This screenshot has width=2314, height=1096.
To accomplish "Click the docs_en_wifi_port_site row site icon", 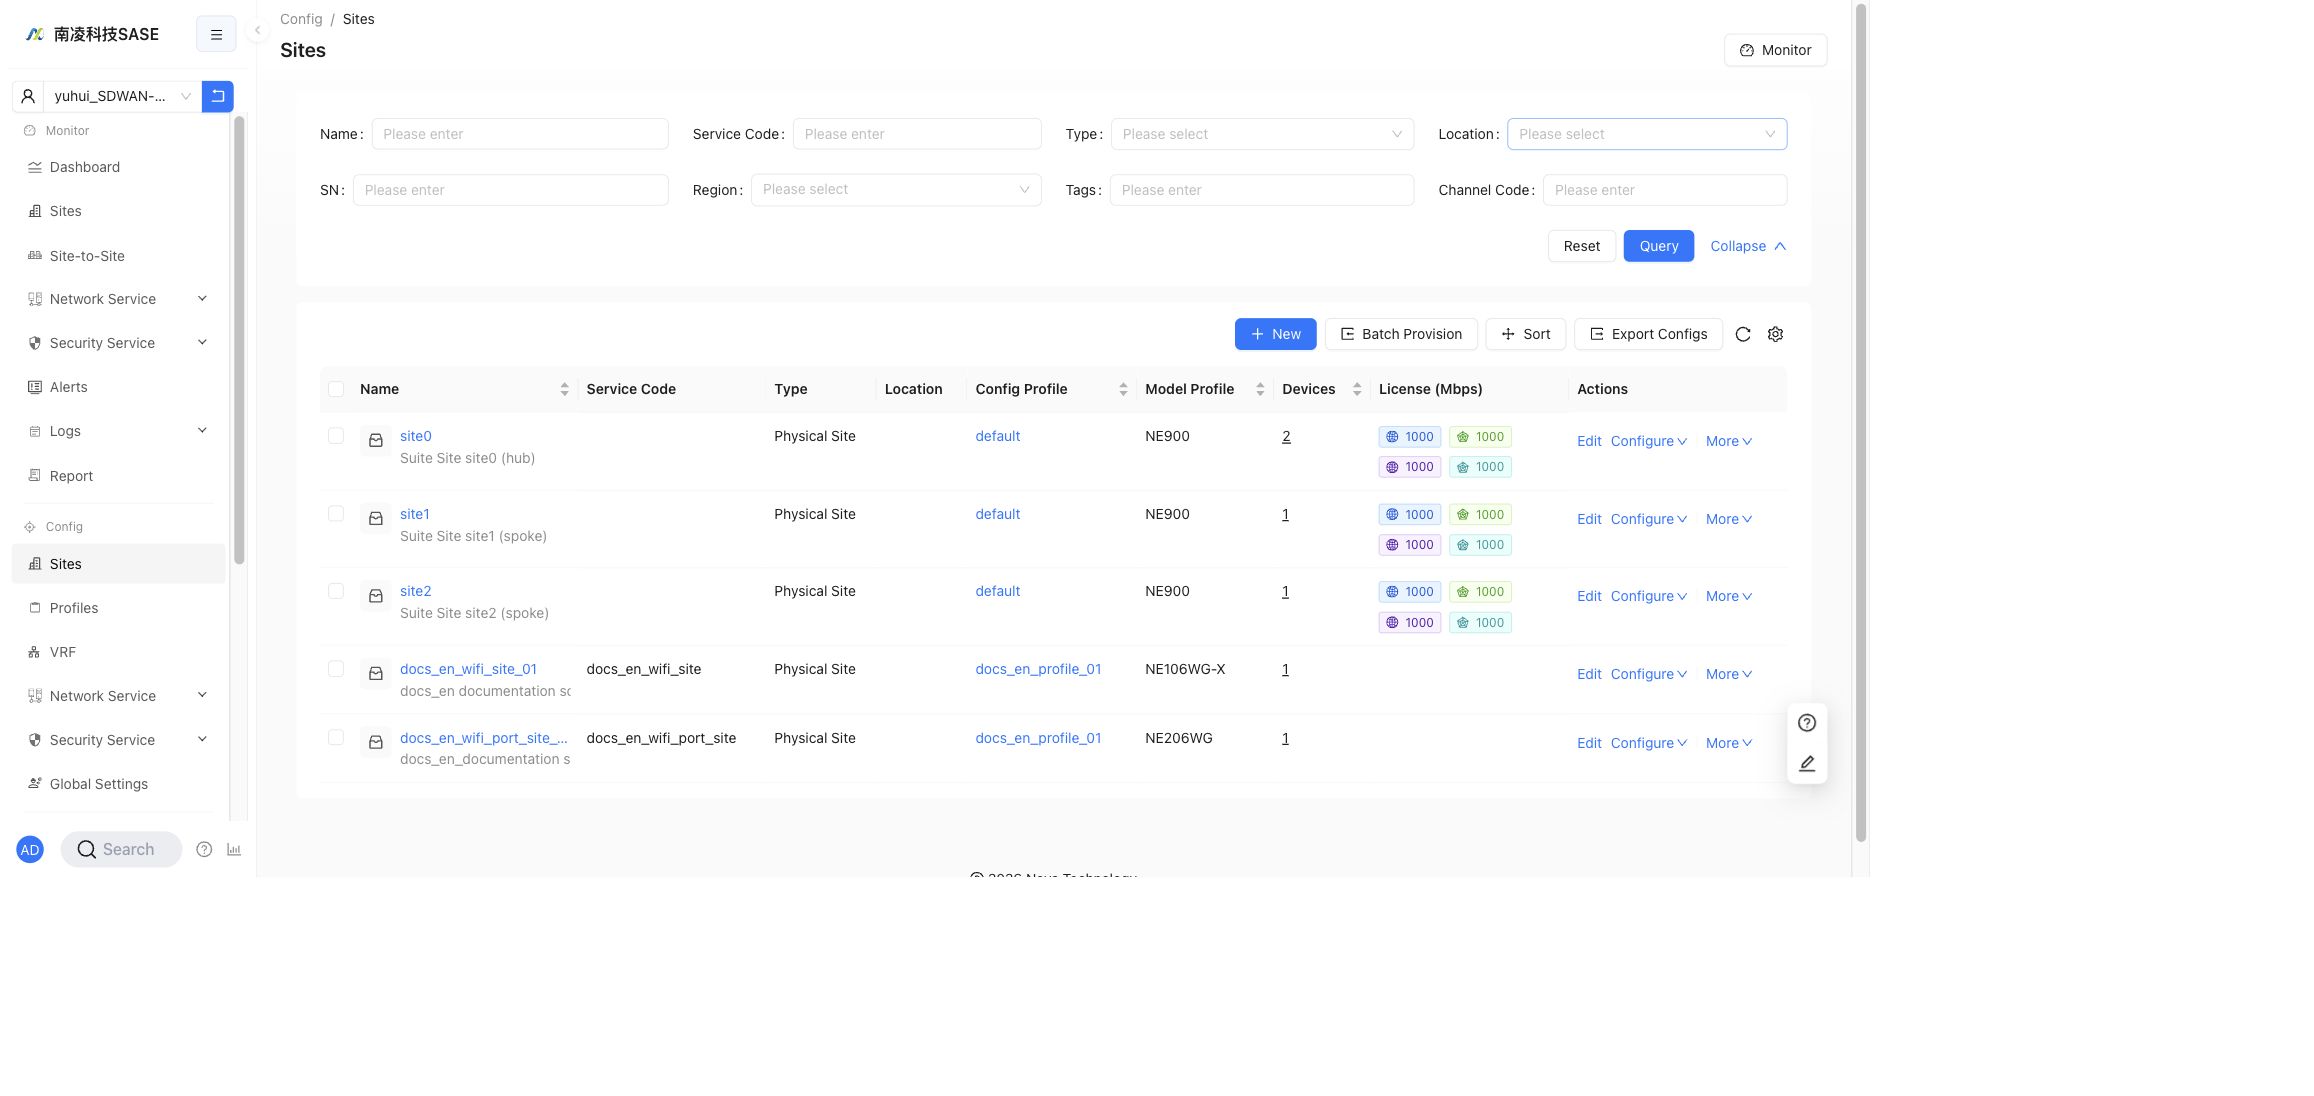I will [376, 742].
